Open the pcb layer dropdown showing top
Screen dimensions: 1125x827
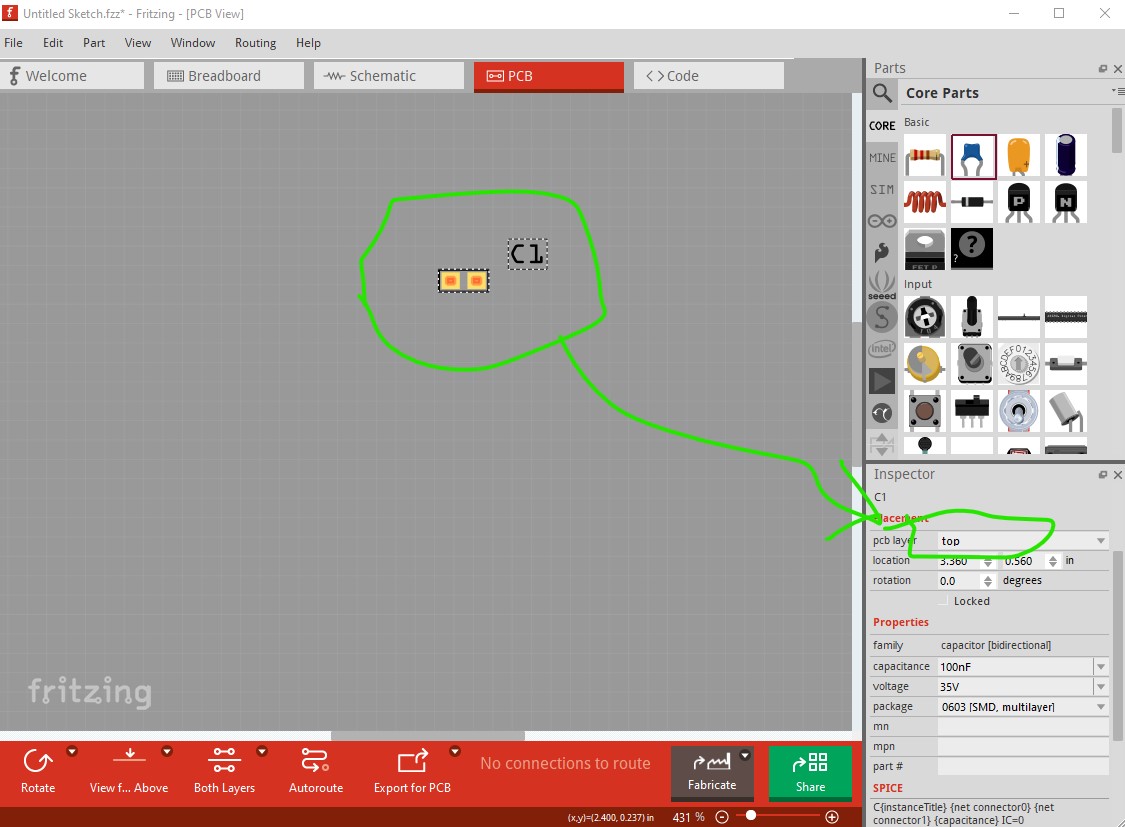tap(1022, 541)
